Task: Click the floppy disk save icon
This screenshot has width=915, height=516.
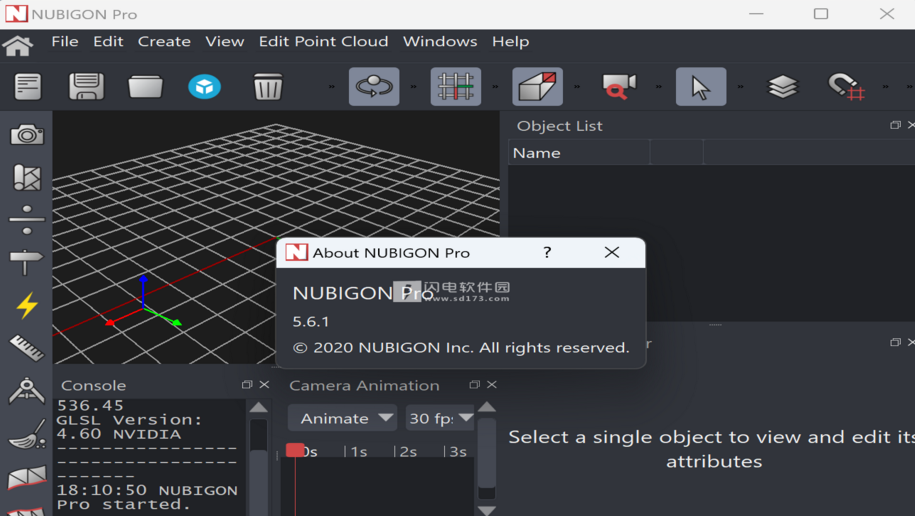Action: (x=86, y=86)
